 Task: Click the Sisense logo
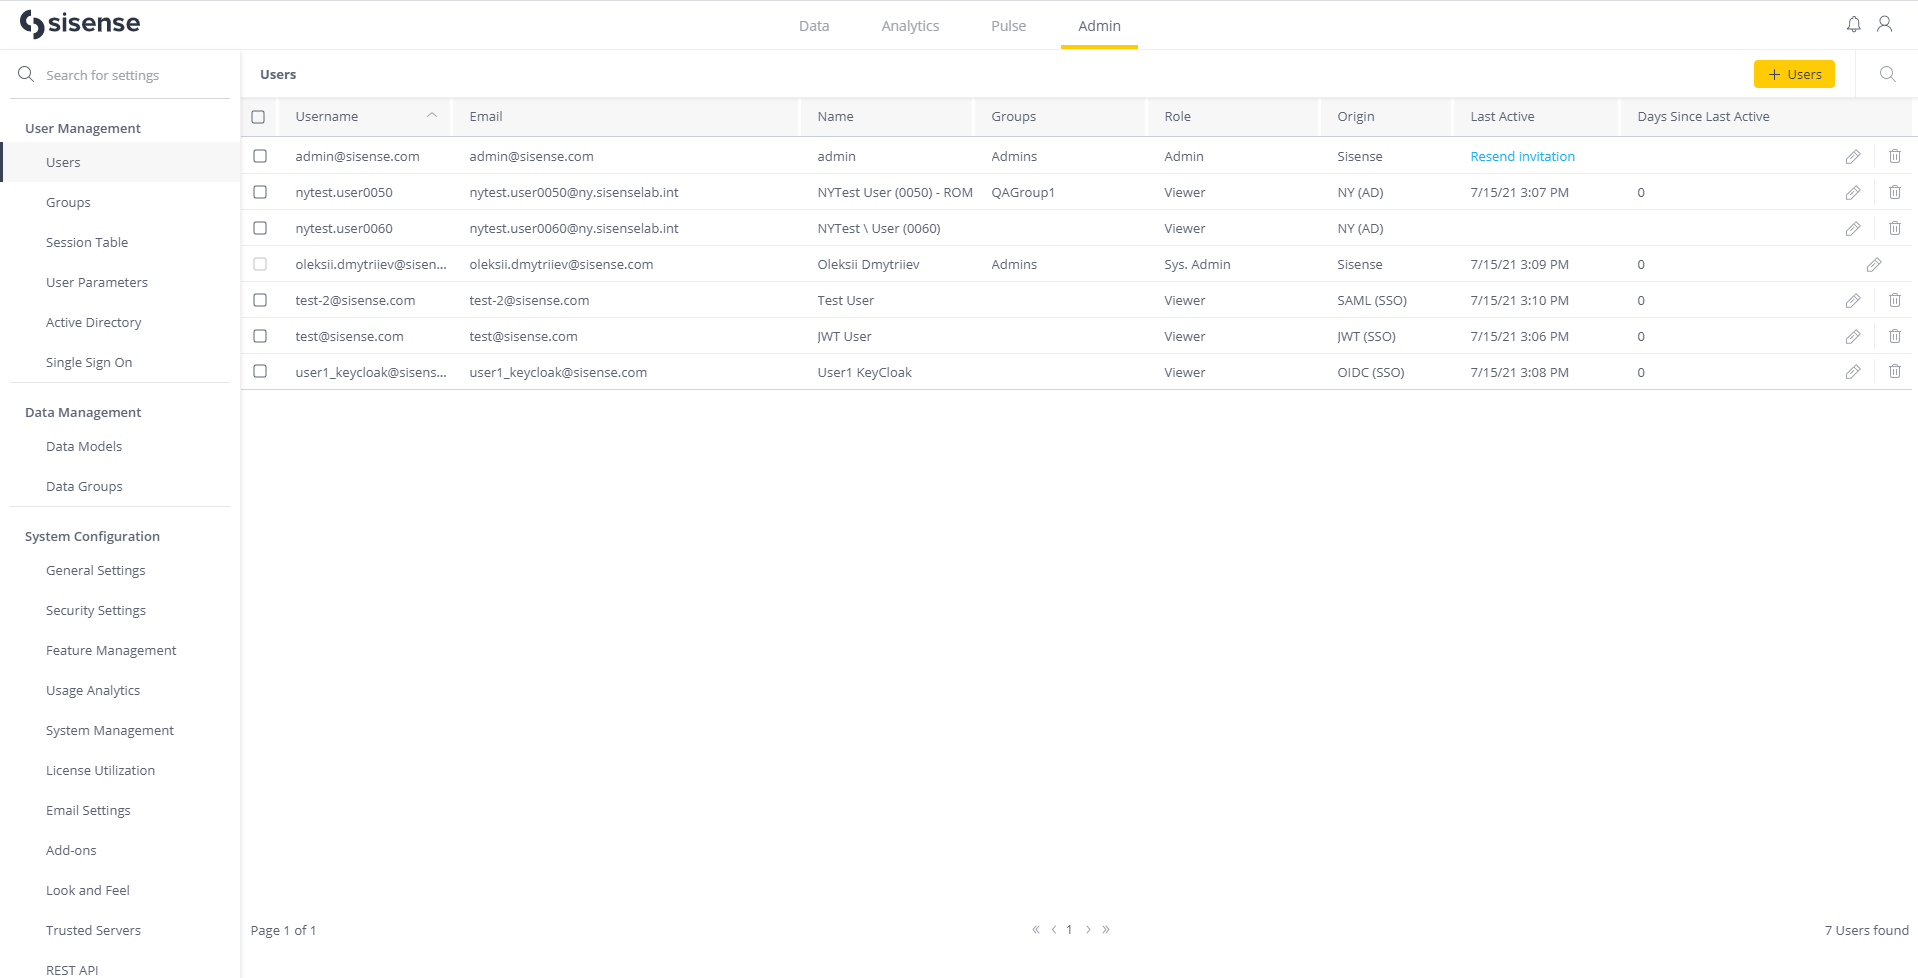click(80, 24)
